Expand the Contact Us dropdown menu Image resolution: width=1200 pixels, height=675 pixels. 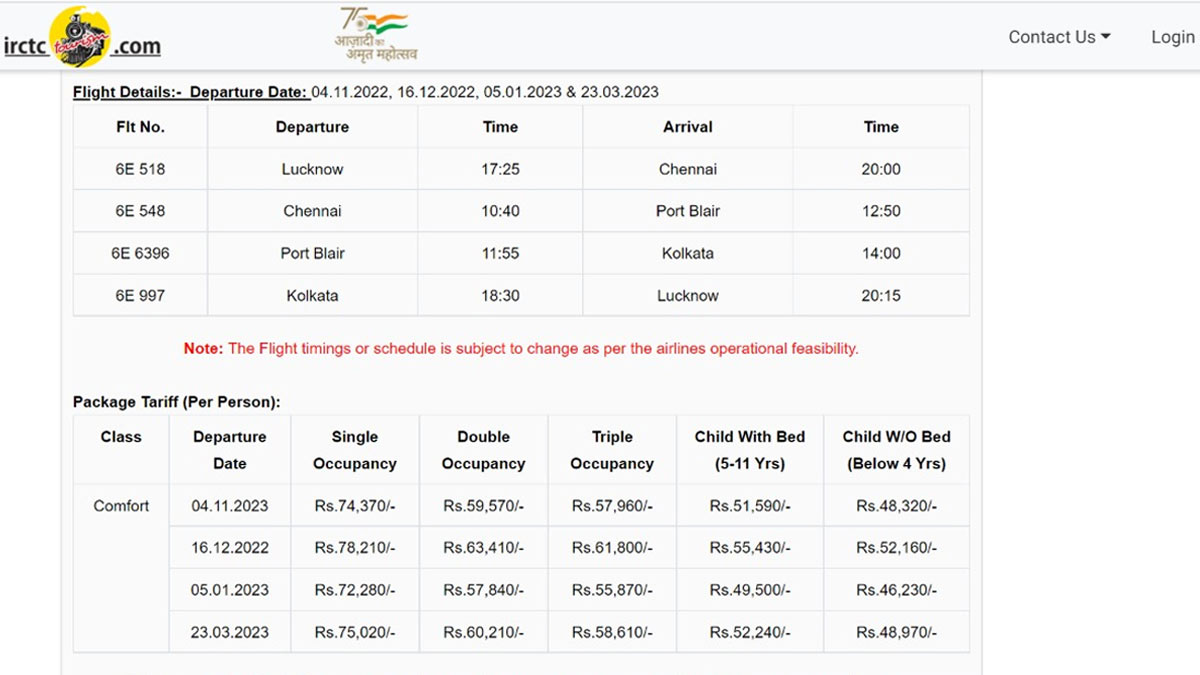click(x=1059, y=37)
